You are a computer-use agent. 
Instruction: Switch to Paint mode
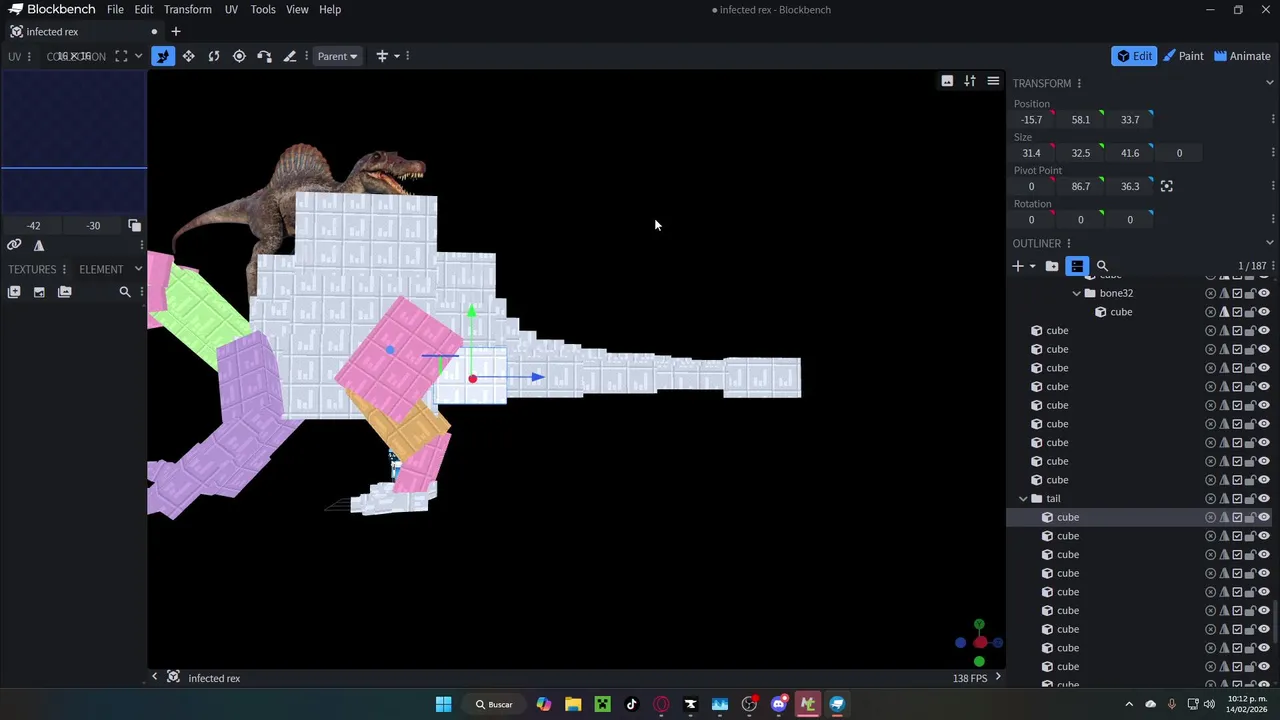(1184, 56)
